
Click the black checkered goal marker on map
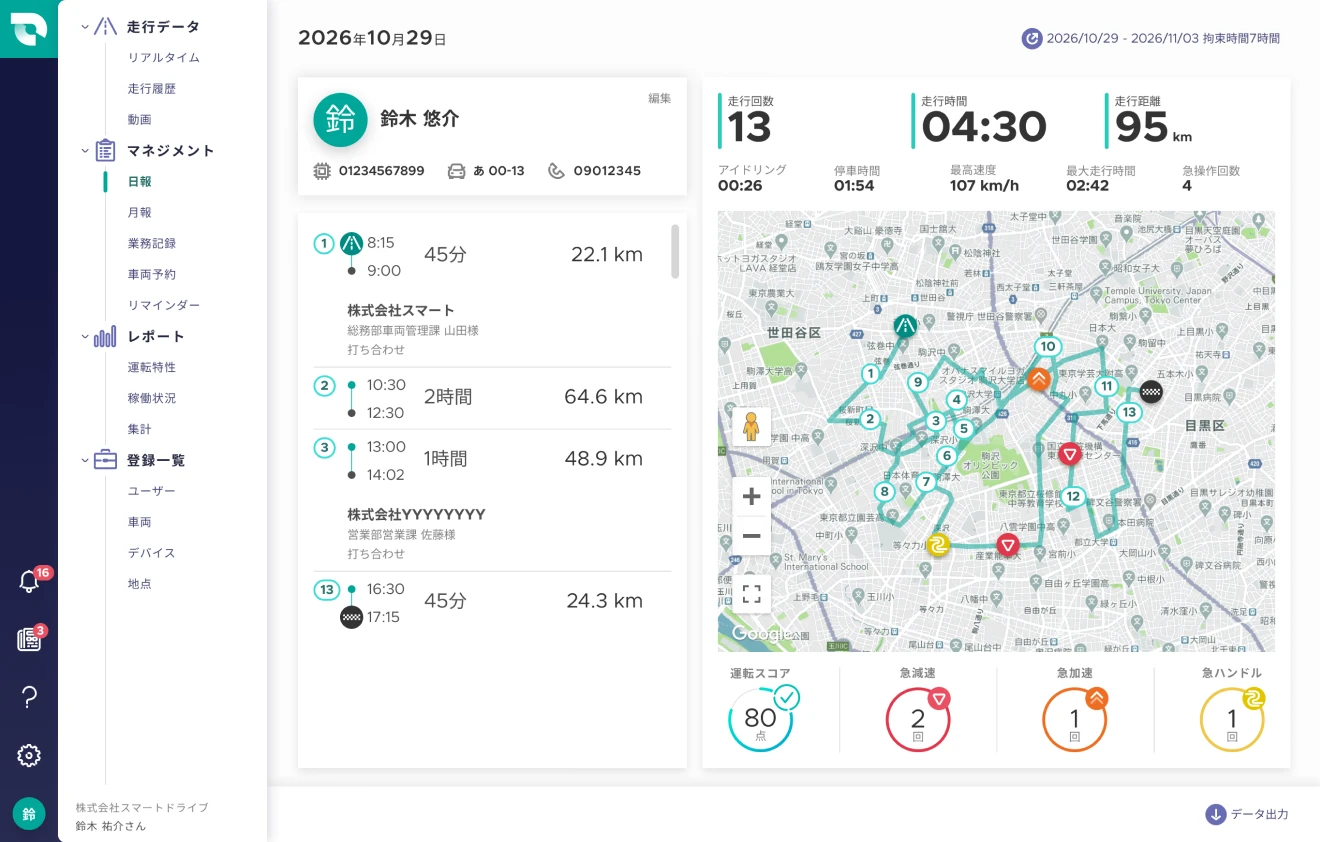pos(1151,392)
